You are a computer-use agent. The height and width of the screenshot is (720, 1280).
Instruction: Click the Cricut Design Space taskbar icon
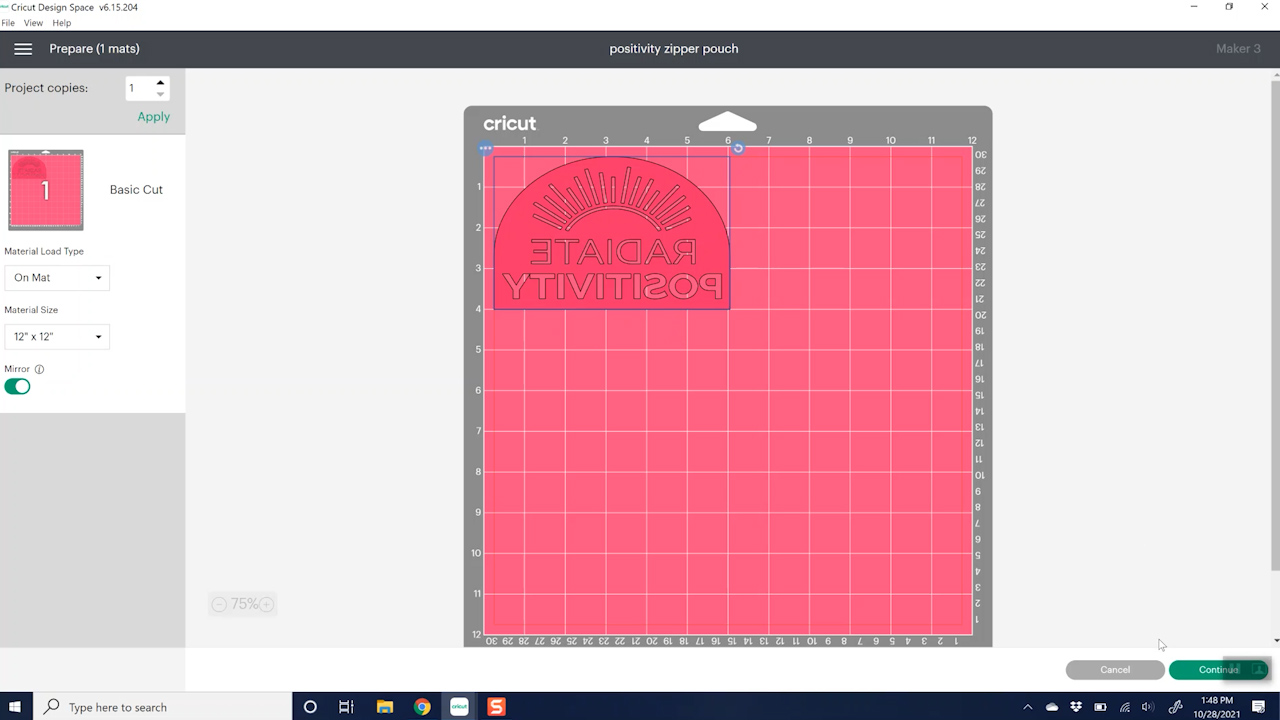coord(459,707)
